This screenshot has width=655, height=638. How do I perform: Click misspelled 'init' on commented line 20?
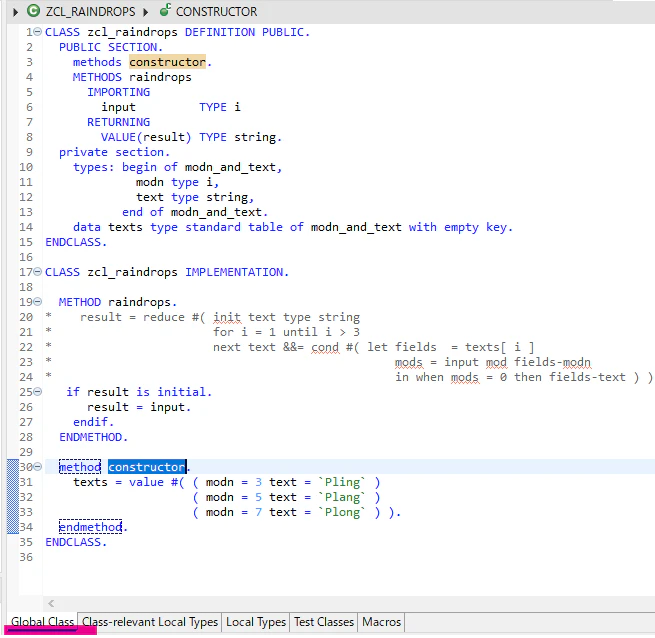click(227, 317)
